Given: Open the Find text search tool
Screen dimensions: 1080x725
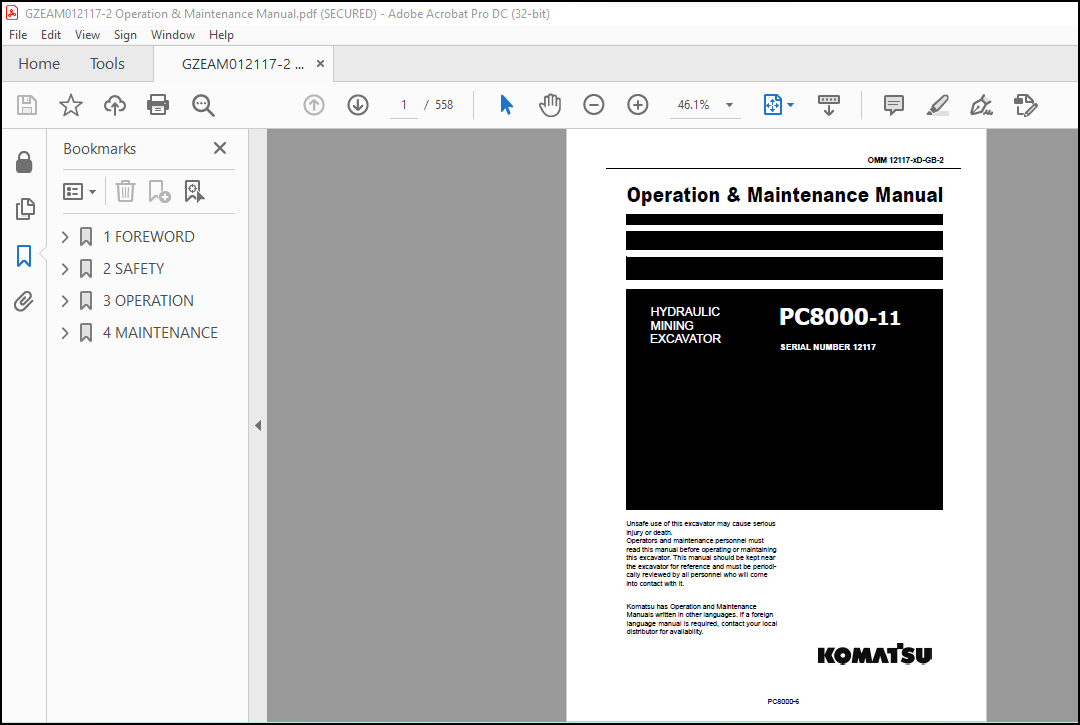Looking at the screenshot, I should click(x=203, y=105).
